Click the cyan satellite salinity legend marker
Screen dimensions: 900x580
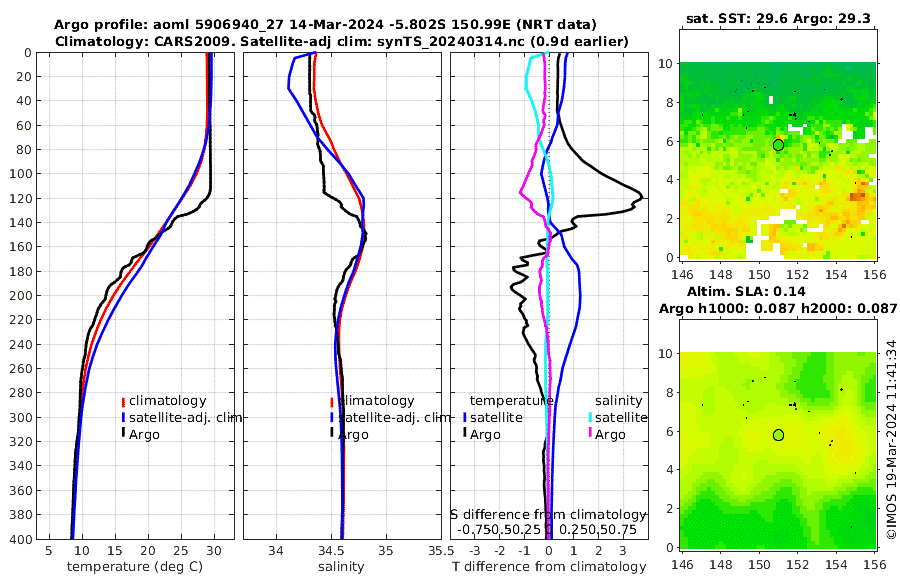[x=589, y=418]
